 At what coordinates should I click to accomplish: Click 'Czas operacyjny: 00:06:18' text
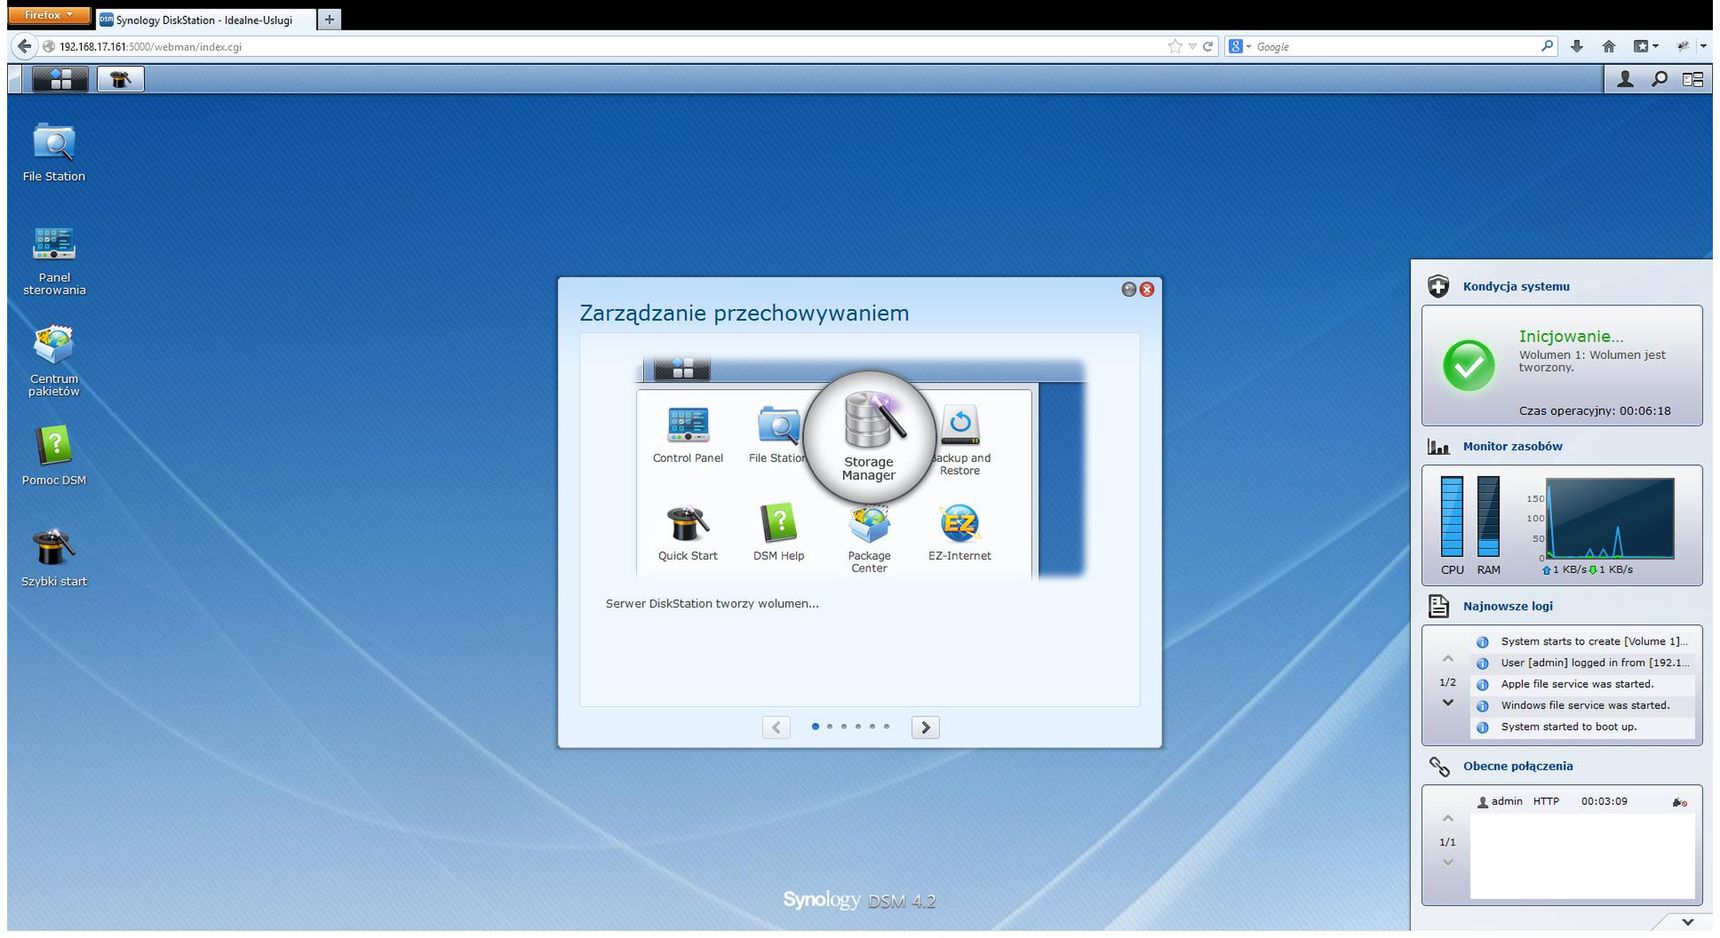(1594, 411)
